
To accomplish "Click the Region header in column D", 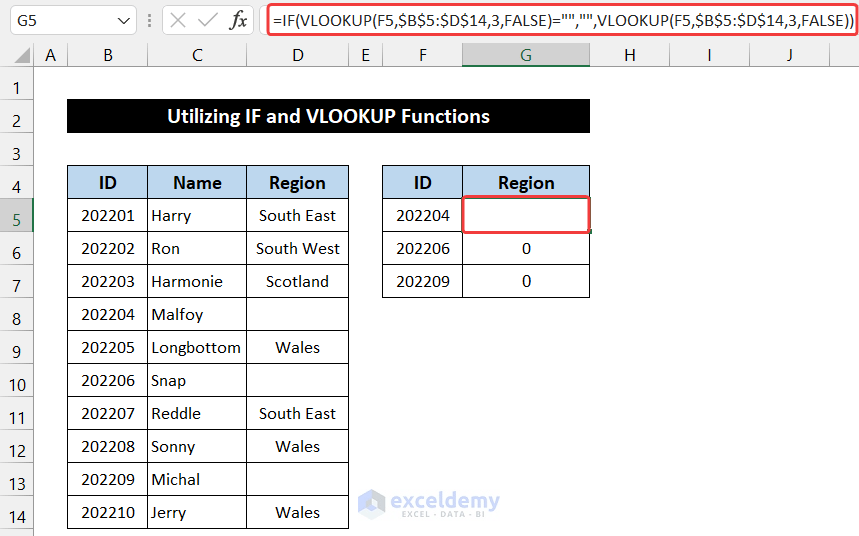I will coord(297,183).
